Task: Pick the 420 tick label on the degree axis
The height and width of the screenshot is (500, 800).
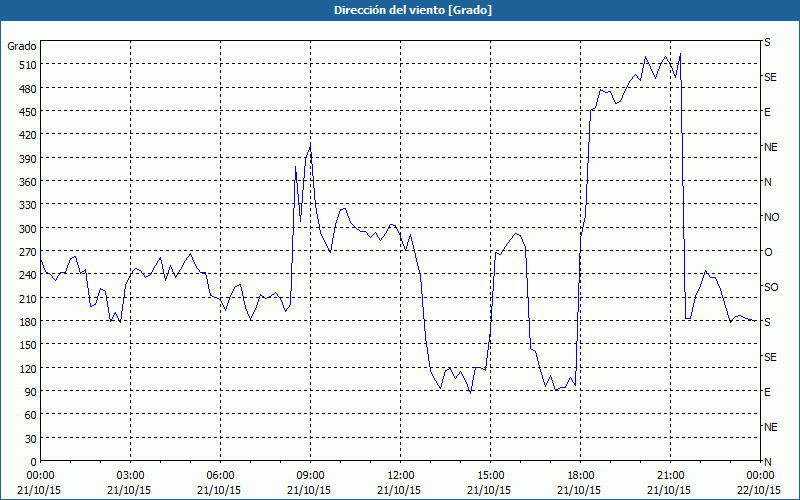Action: [28, 135]
